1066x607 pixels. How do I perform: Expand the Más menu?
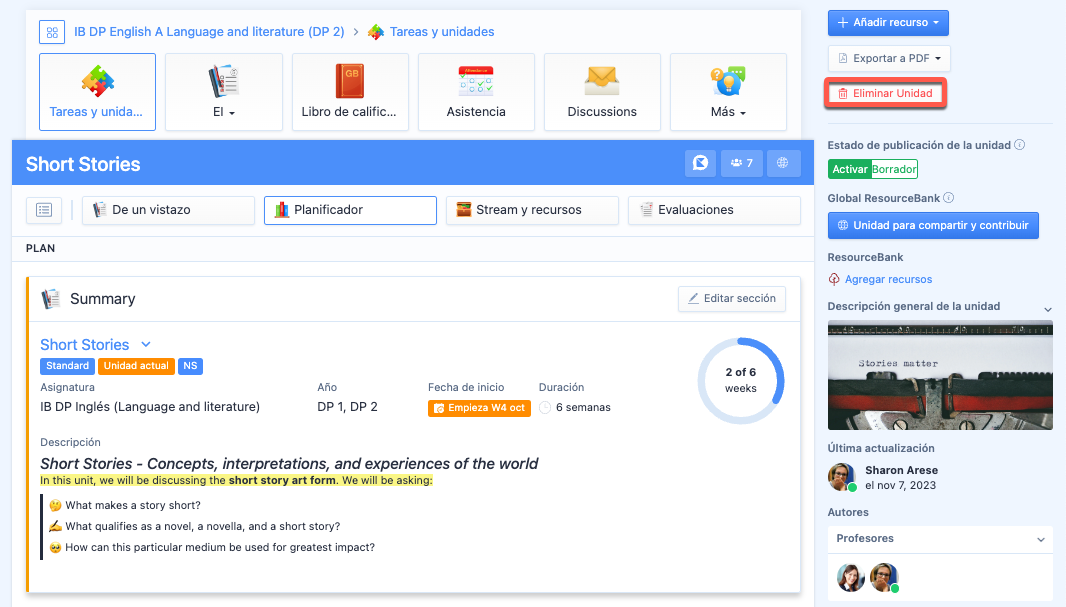pos(728,91)
